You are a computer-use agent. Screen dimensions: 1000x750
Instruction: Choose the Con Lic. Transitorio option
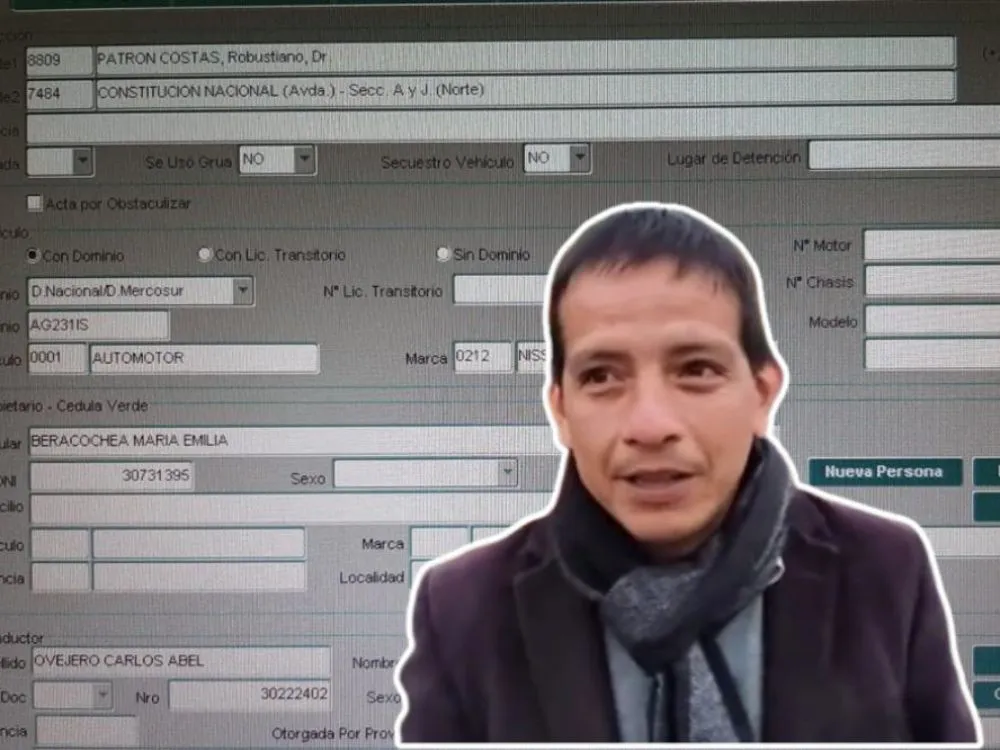coord(205,255)
